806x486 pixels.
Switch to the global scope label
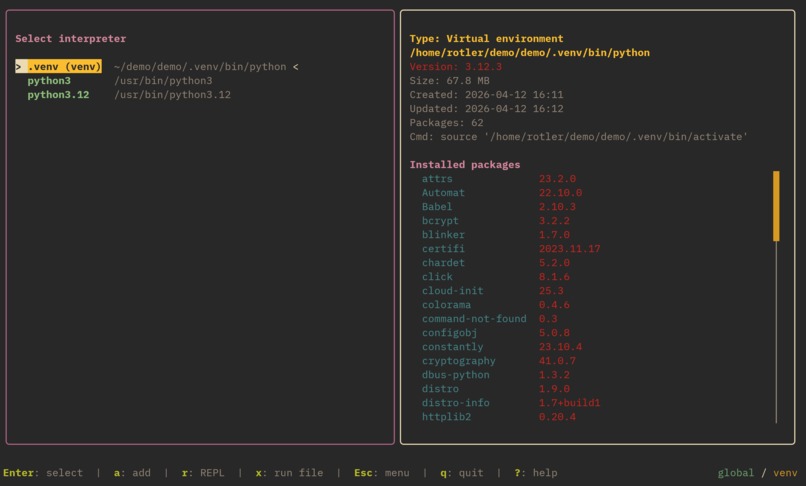[736, 473]
